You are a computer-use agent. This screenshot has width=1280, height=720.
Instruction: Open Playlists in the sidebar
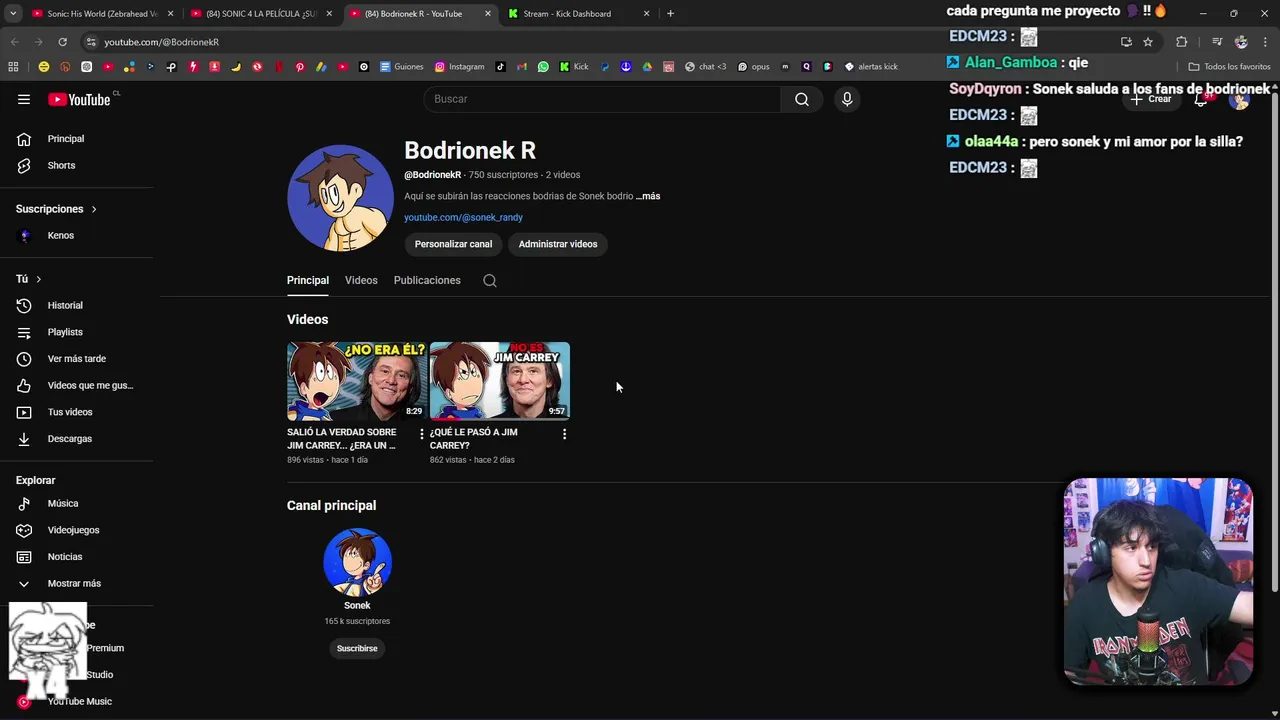click(x=65, y=332)
